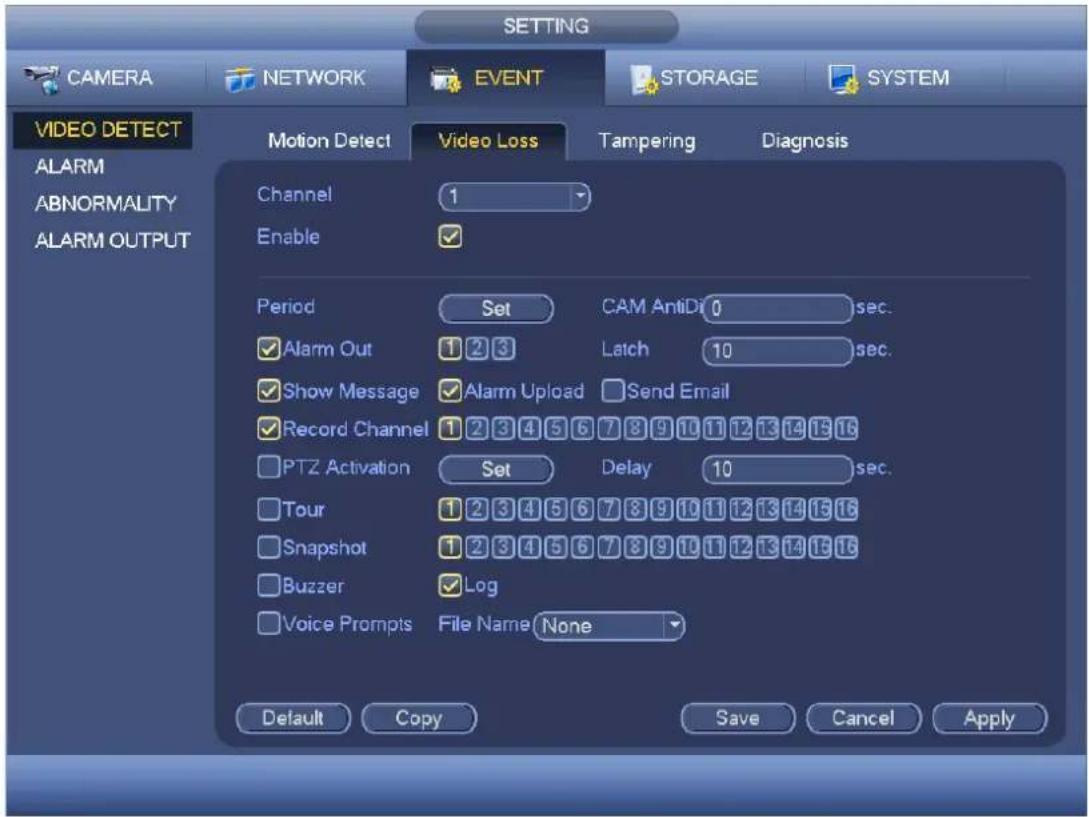This screenshot has height=817, width=1089.
Task: Uncheck the Alarm Out checkbox
Action: click(x=269, y=349)
